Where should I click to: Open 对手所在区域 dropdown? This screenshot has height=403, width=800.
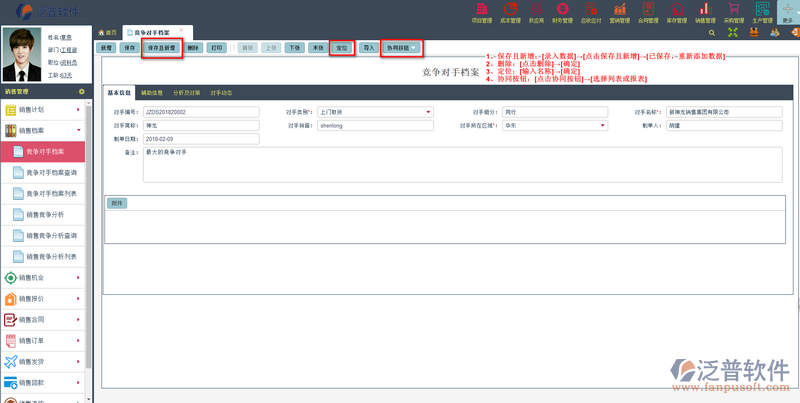(603, 125)
